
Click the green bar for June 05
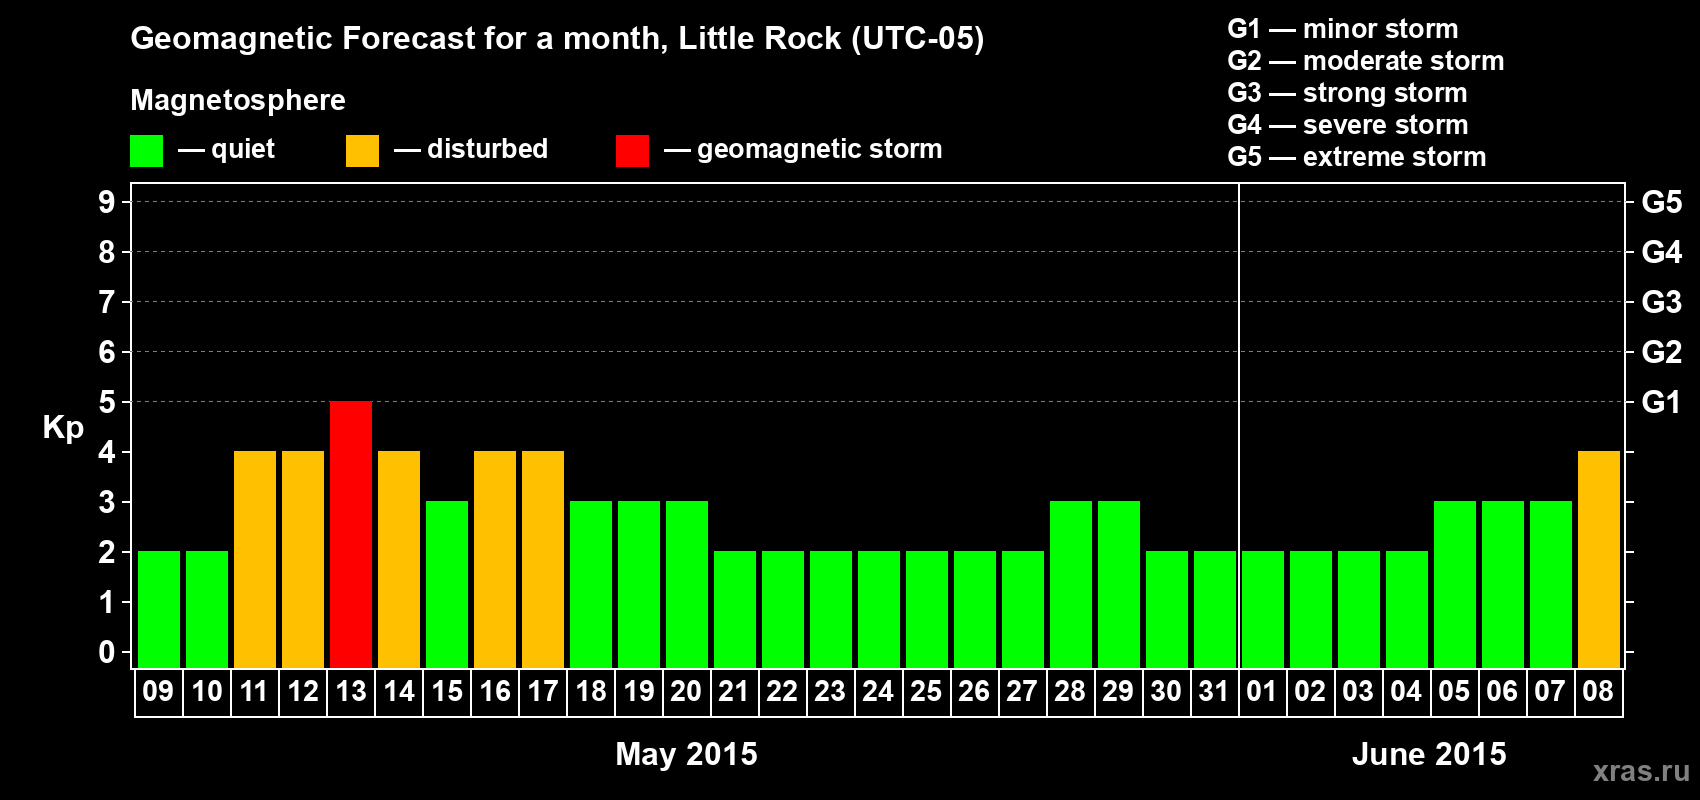1455,585
